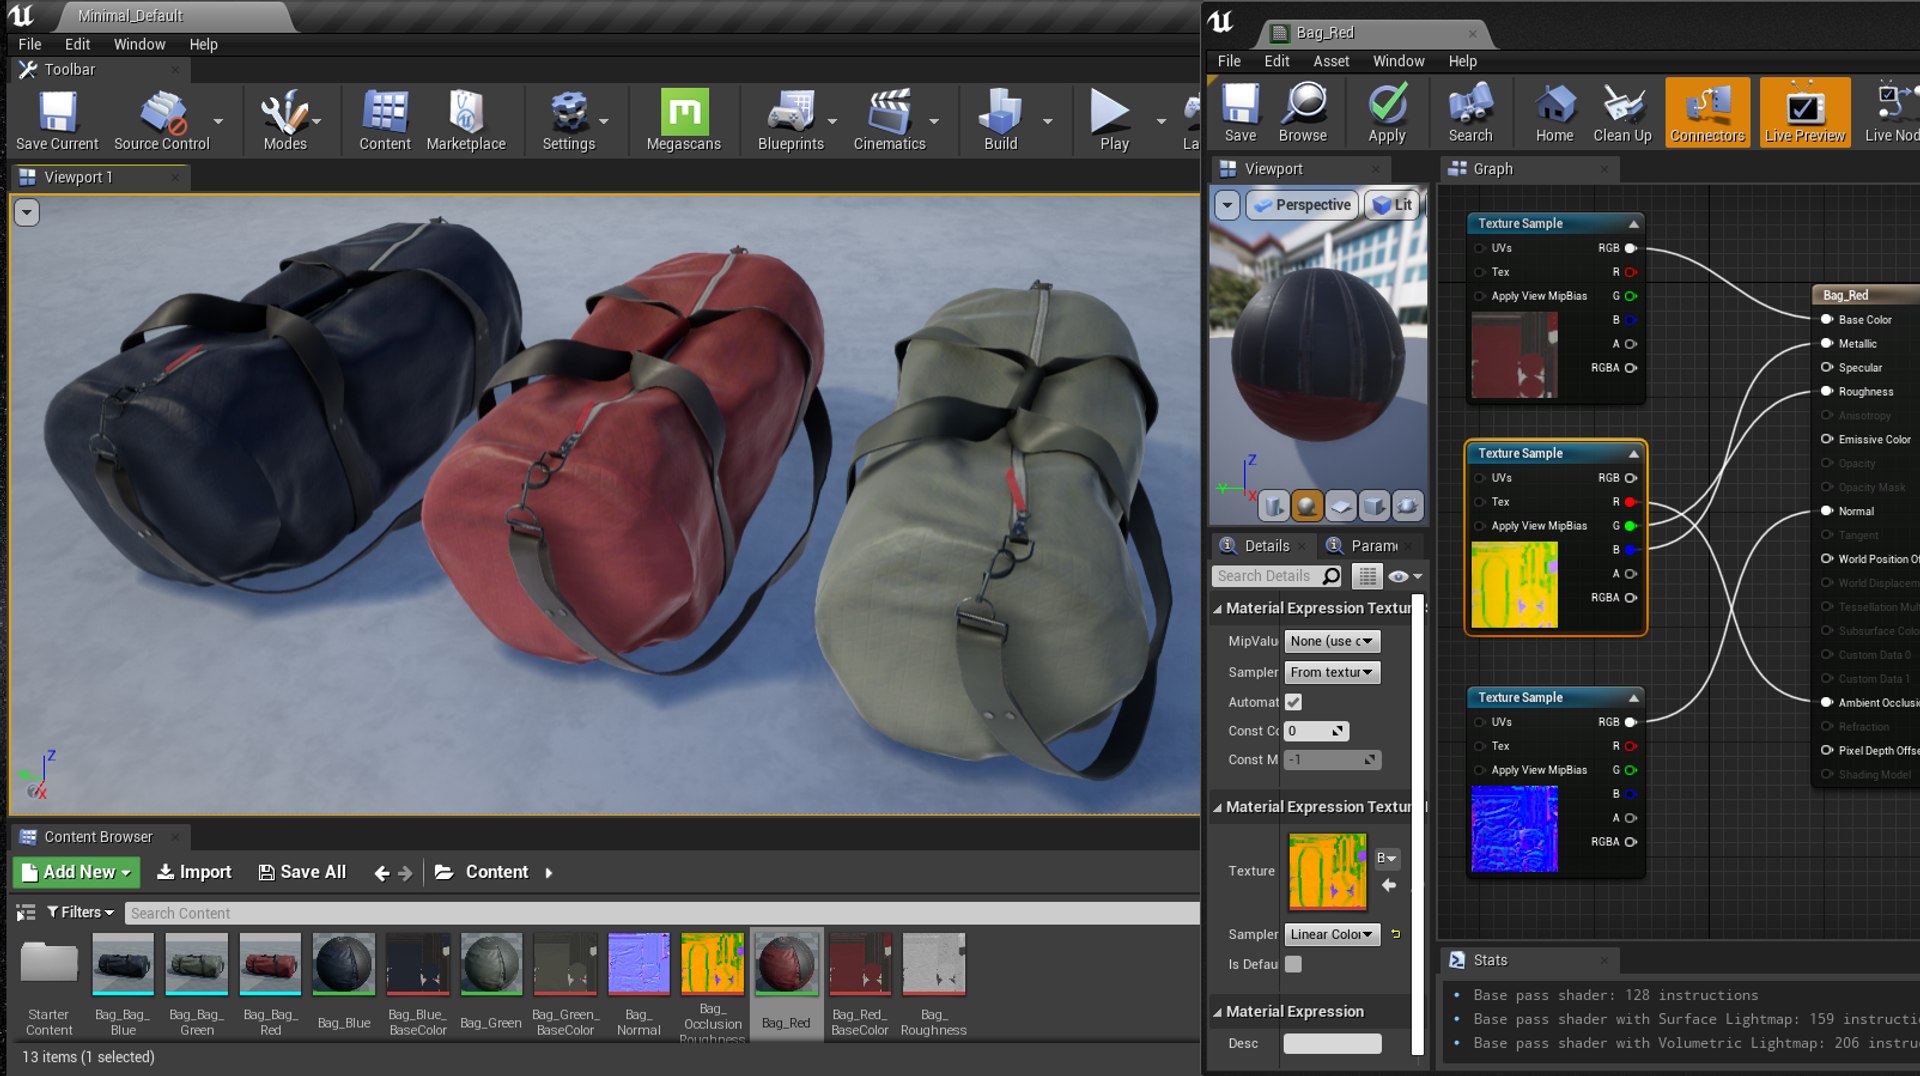Collapse the first Texture Sample node

(1633, 224)
